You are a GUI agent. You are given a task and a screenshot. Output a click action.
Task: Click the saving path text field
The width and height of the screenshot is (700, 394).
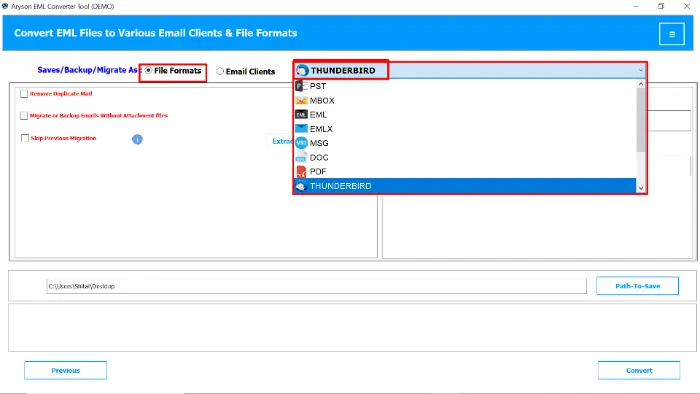[317, 286]
